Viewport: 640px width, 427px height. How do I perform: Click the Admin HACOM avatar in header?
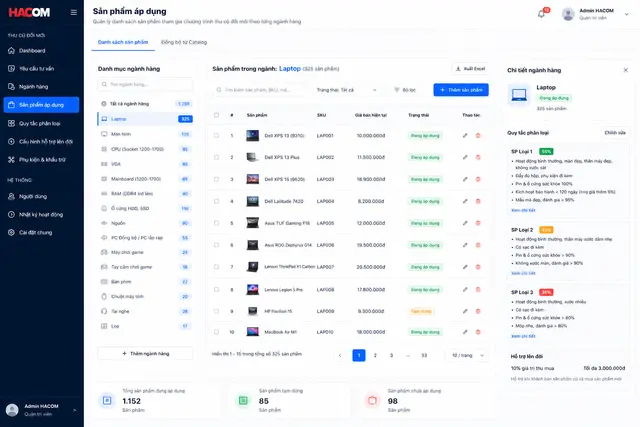[568, 14]
